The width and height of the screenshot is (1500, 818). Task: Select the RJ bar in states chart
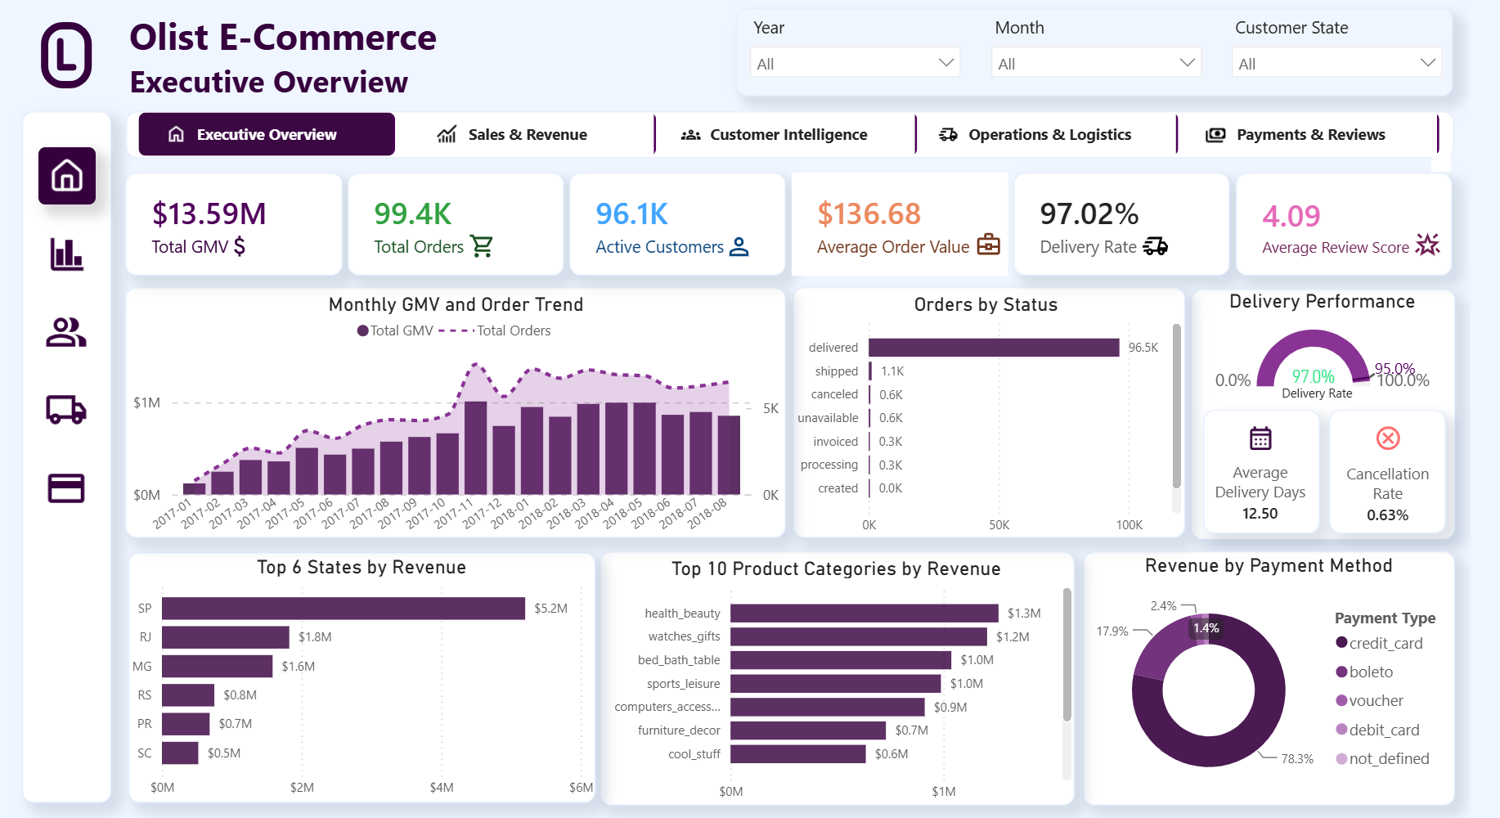(225, 637)
